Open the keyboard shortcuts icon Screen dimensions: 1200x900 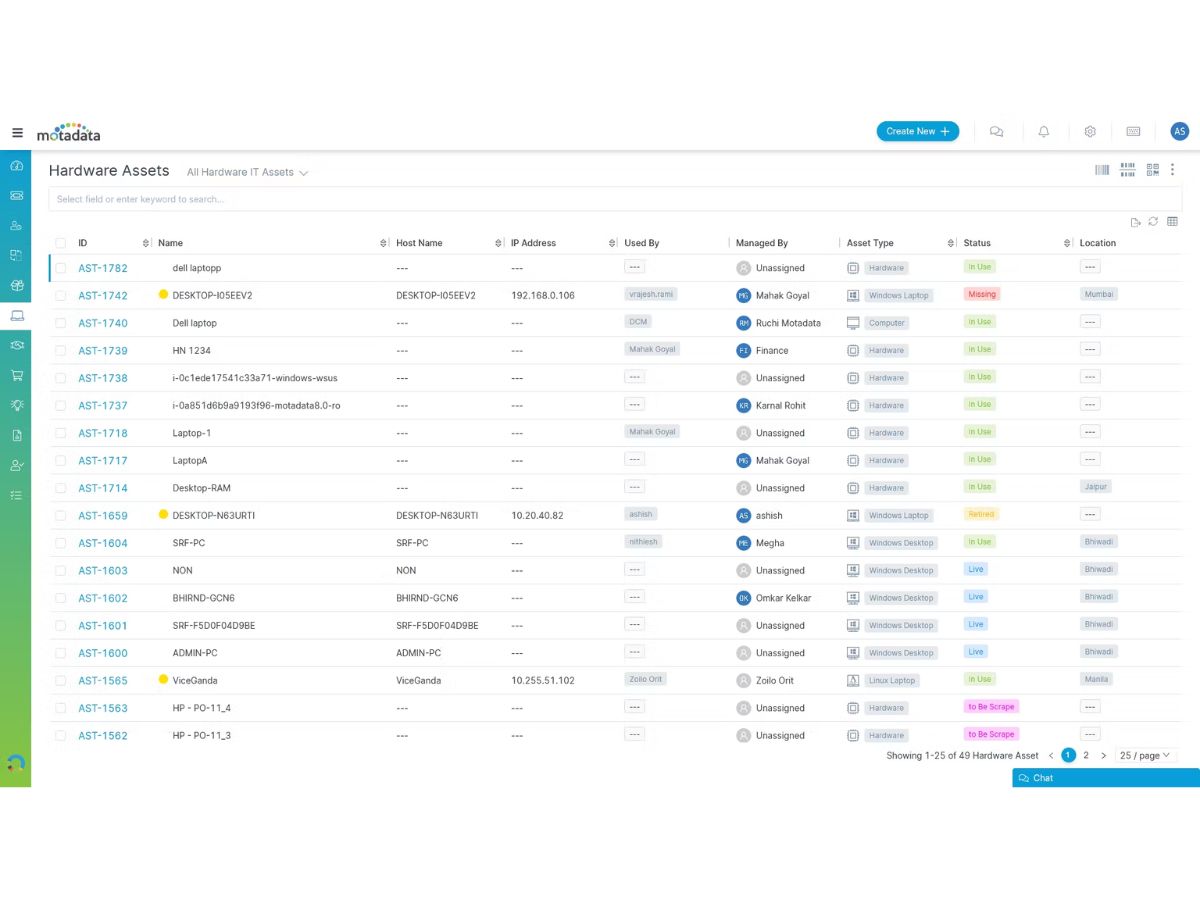pyautogui.click(x=1133, y=131)
